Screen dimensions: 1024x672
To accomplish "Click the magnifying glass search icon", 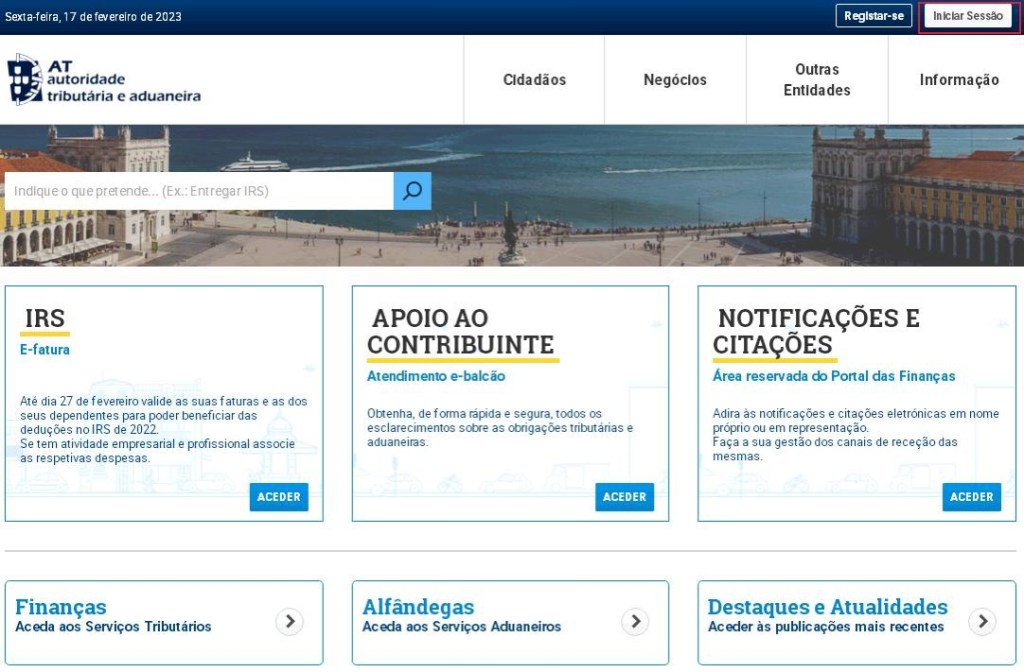I will click(412, 191).
